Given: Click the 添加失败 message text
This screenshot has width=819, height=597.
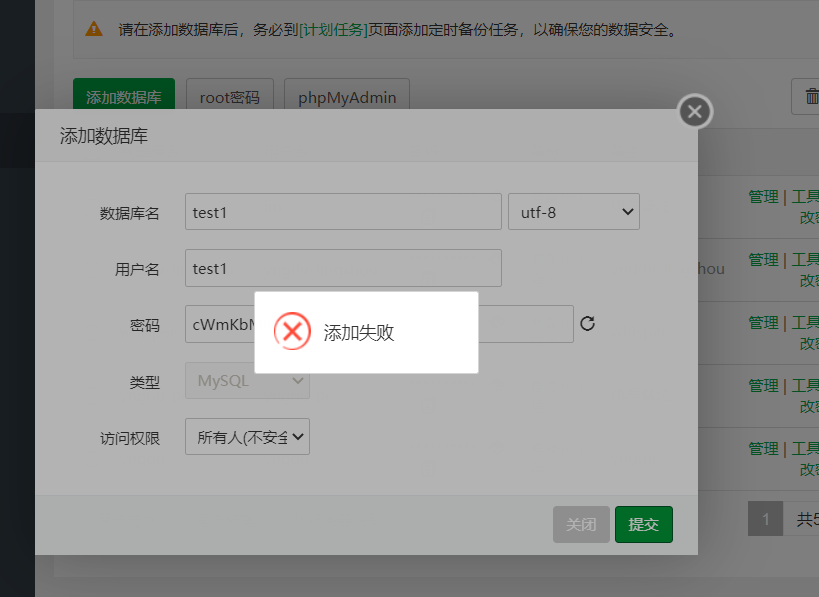Looking at the screenshot, I should [x=358, y=332].
